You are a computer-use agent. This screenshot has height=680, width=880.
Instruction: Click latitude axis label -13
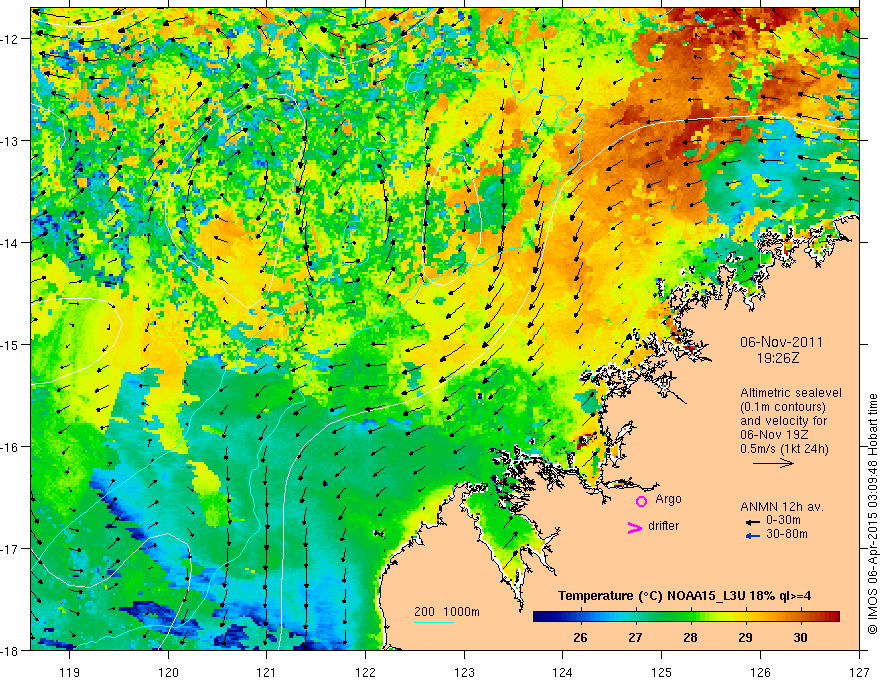pos(11,141)
